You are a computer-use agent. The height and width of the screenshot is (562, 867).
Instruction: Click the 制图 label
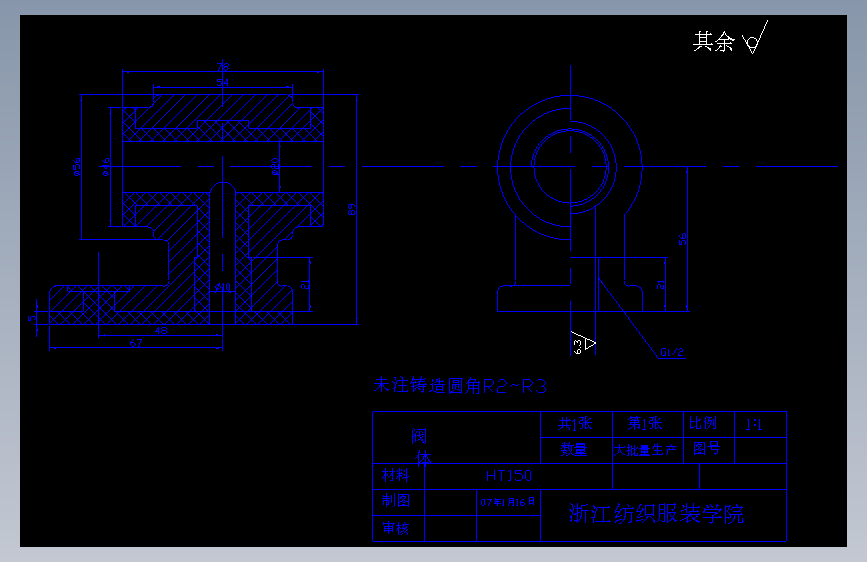point(396,501)
